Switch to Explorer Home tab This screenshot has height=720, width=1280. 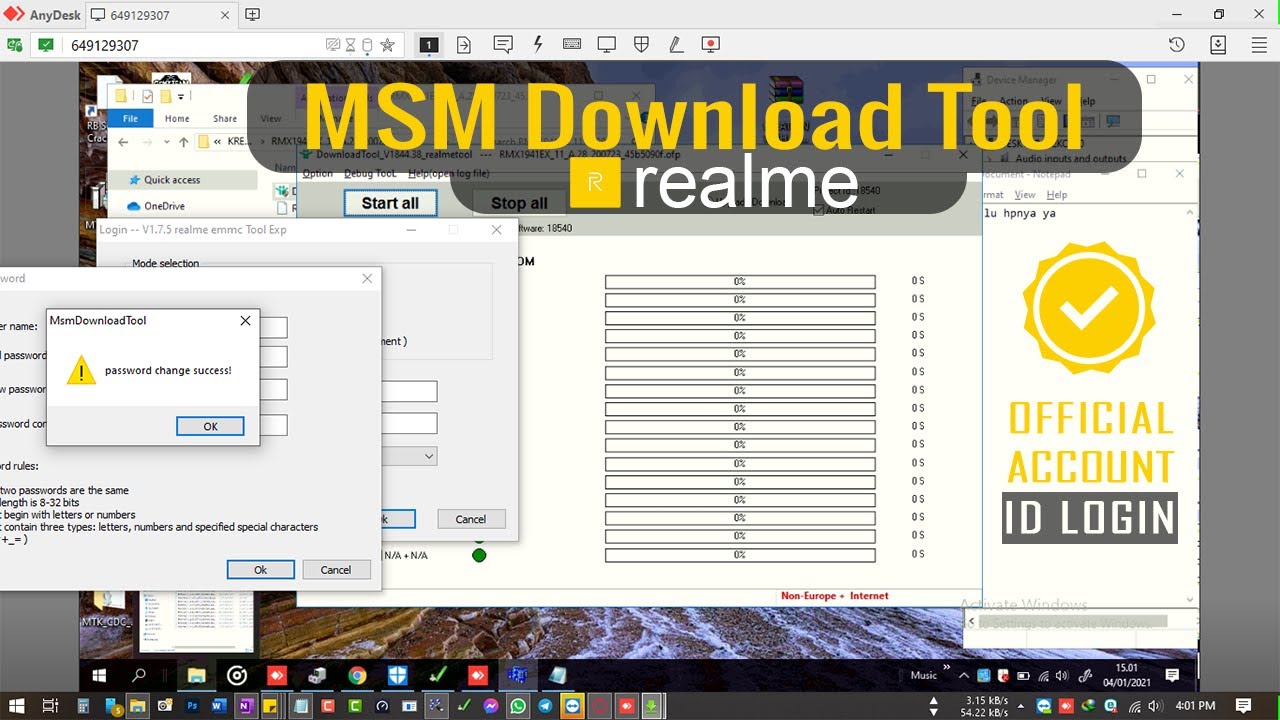click(x=177, y=118)
